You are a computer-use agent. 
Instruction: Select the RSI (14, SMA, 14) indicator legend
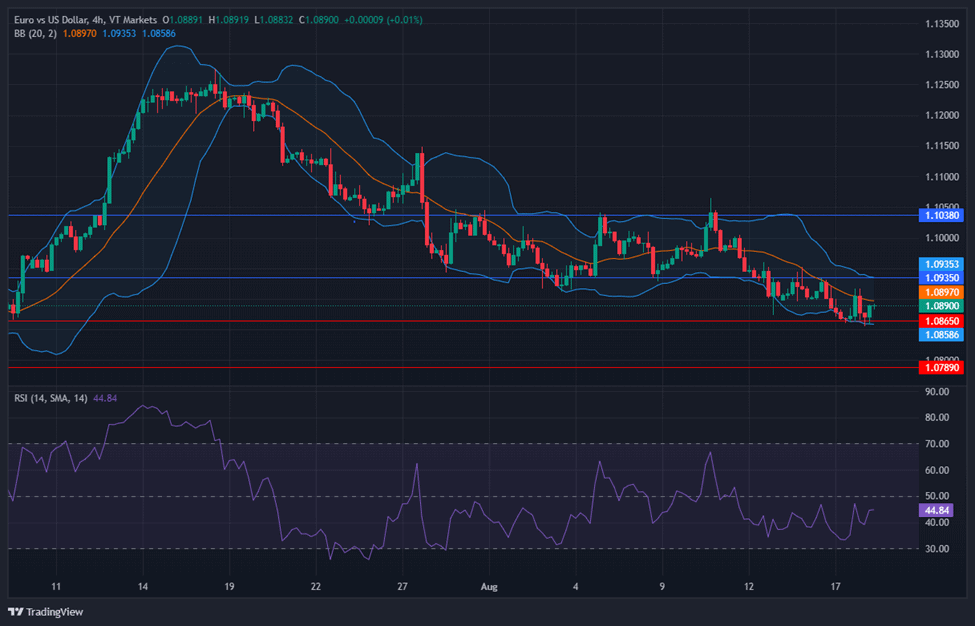[50, 398]
